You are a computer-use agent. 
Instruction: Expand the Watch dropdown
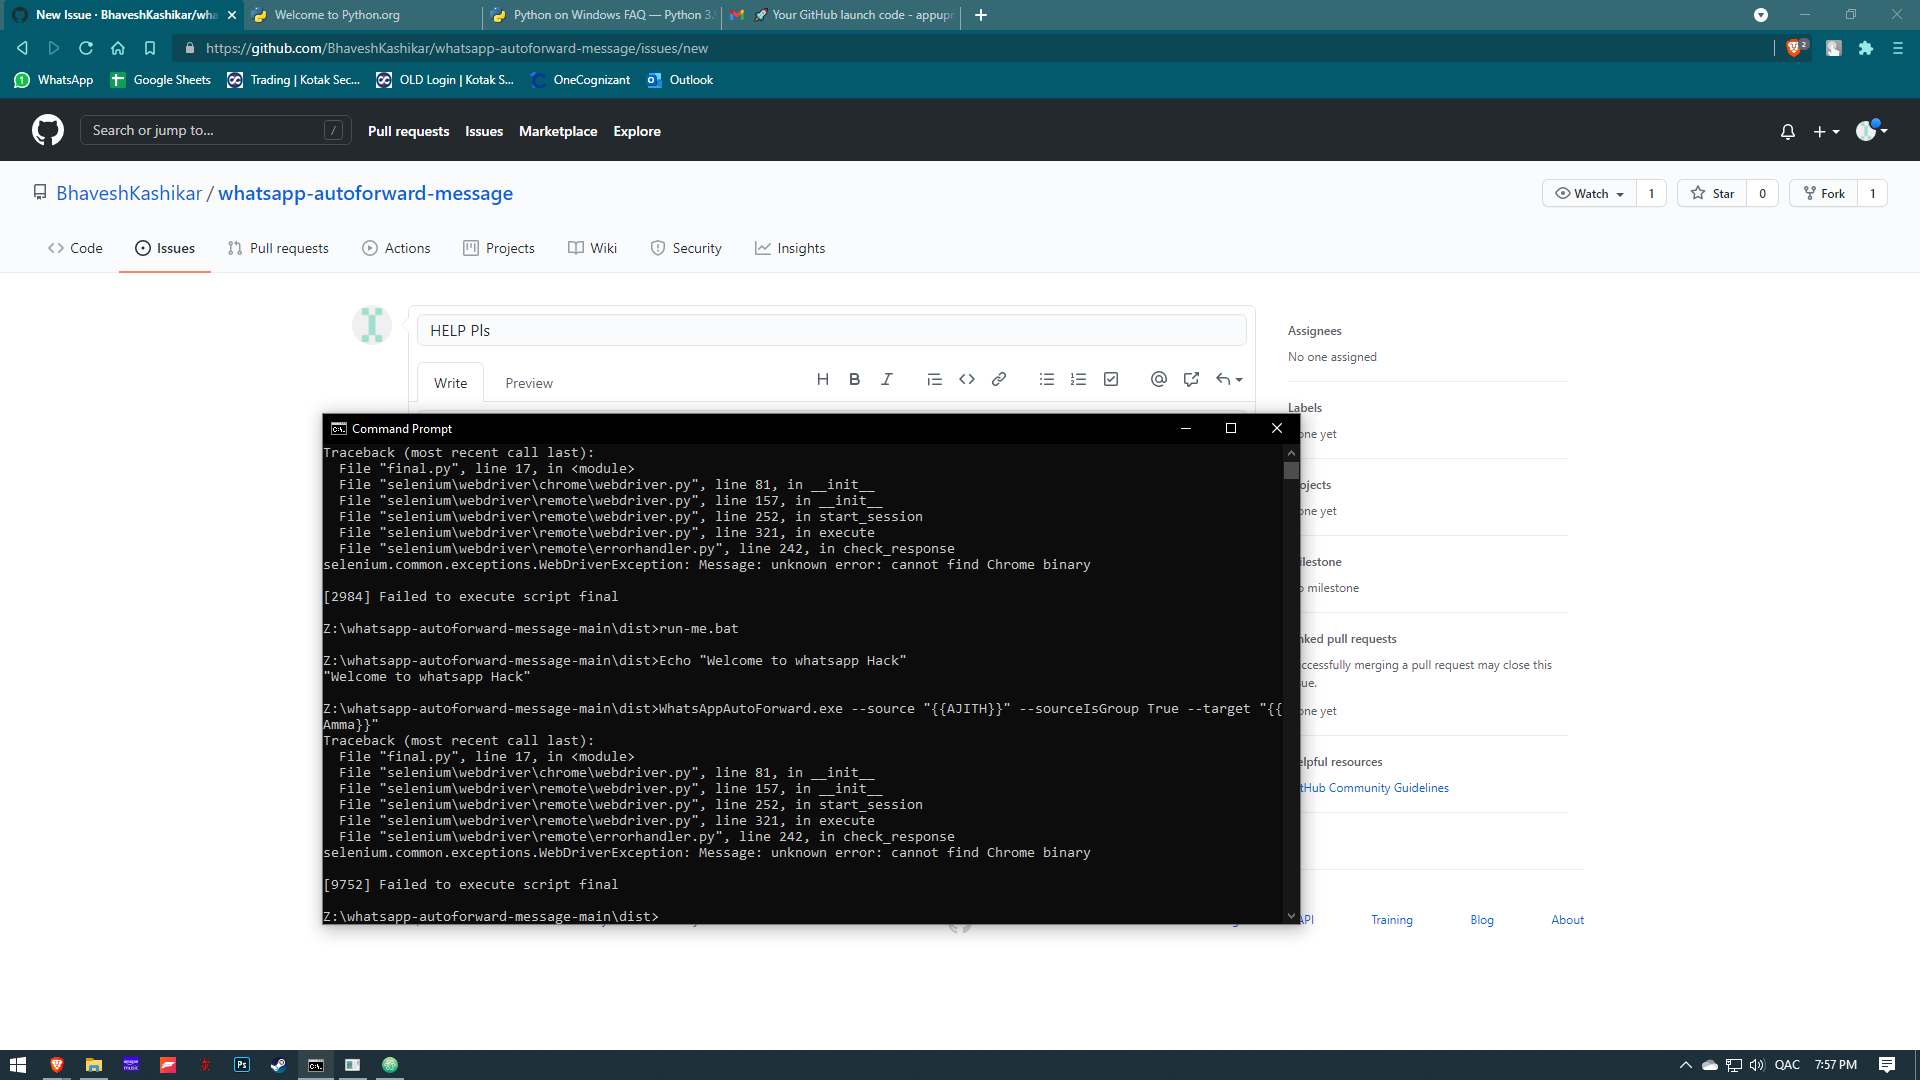pos(1590,193)
